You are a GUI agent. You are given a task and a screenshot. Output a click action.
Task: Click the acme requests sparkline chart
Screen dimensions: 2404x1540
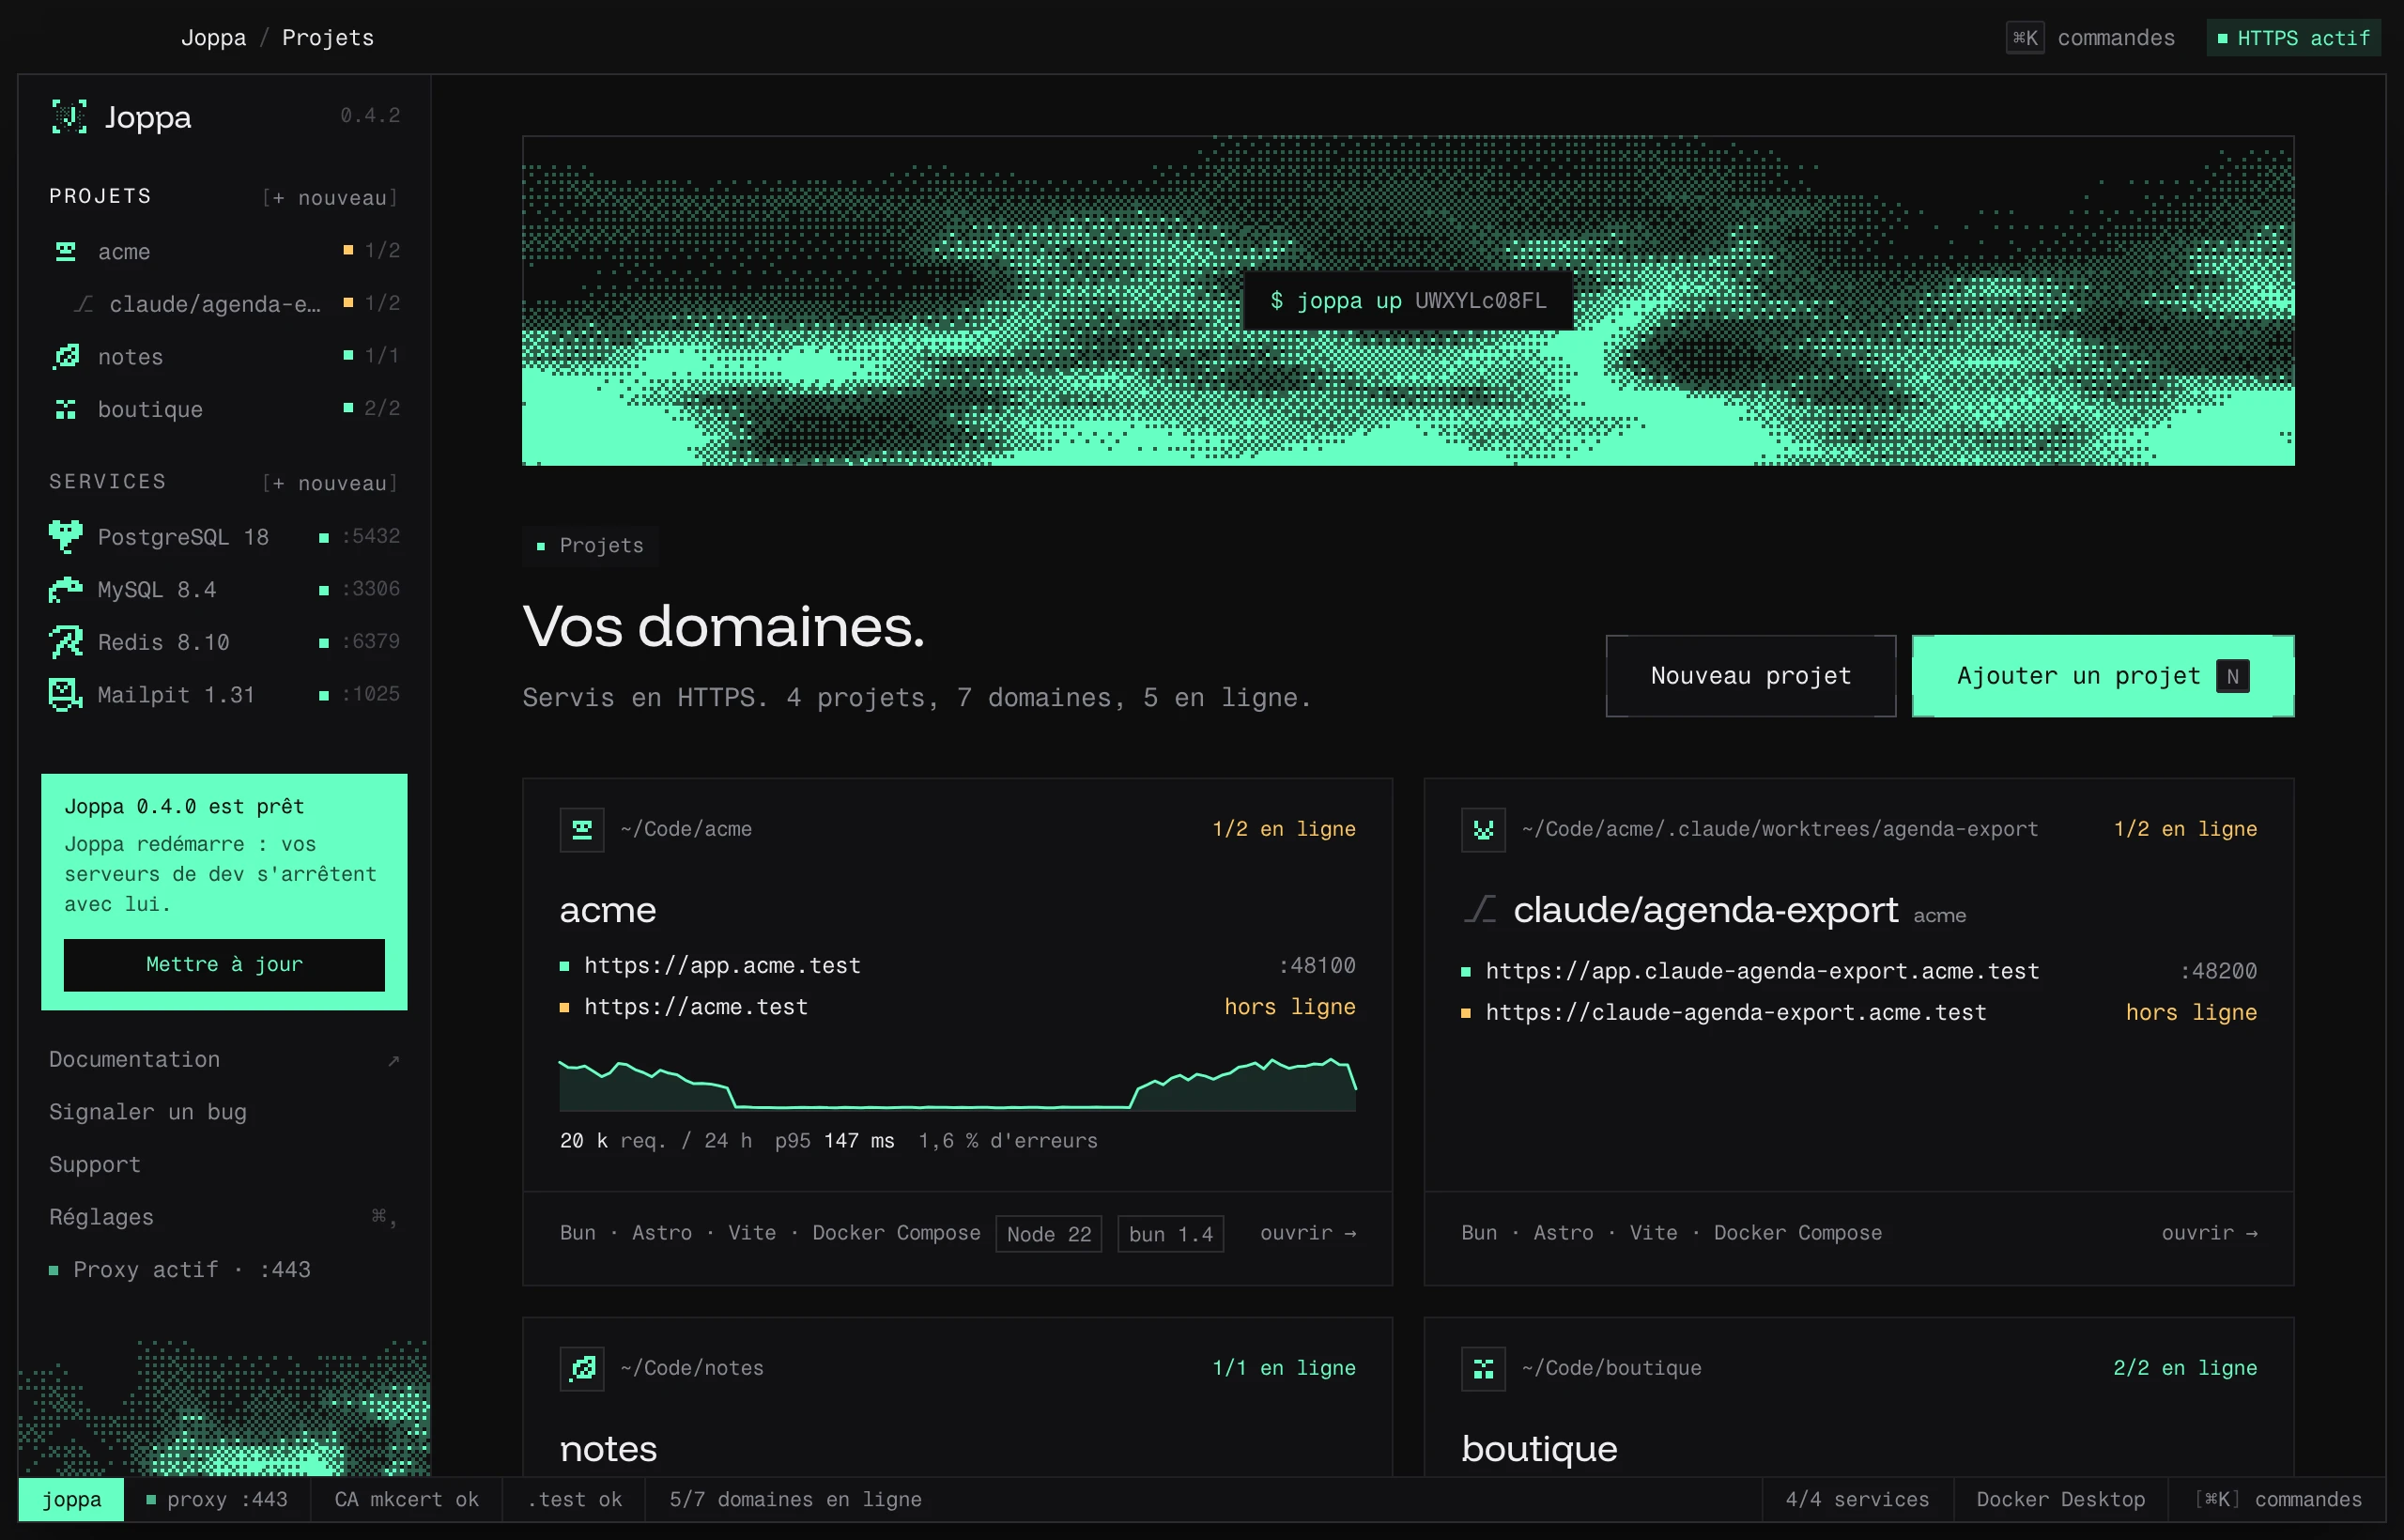tap(958, 1084)
